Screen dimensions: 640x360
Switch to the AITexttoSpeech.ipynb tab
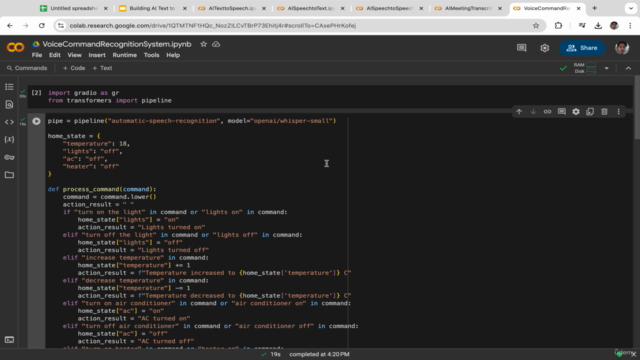[232, 8]
